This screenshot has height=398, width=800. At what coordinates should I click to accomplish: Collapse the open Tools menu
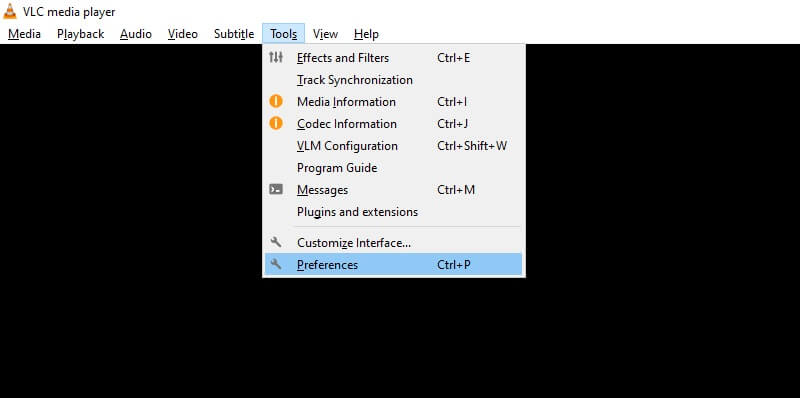tap(284, 34)
